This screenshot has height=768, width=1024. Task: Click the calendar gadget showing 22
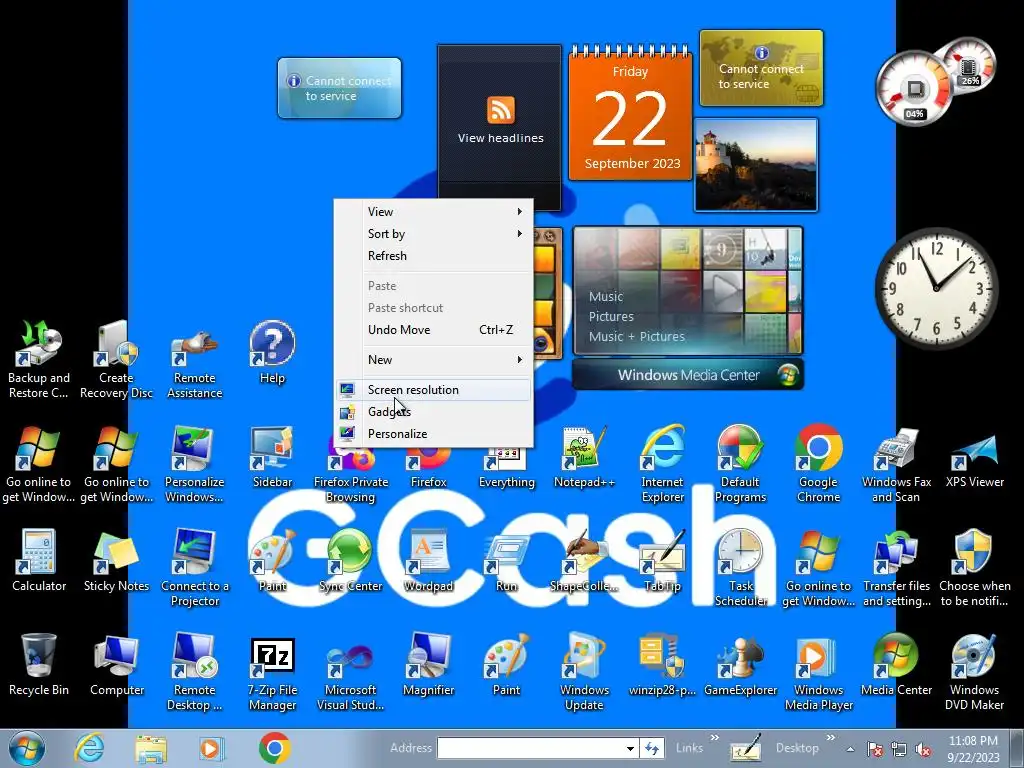pyautogui.click(x=630, y=114)
